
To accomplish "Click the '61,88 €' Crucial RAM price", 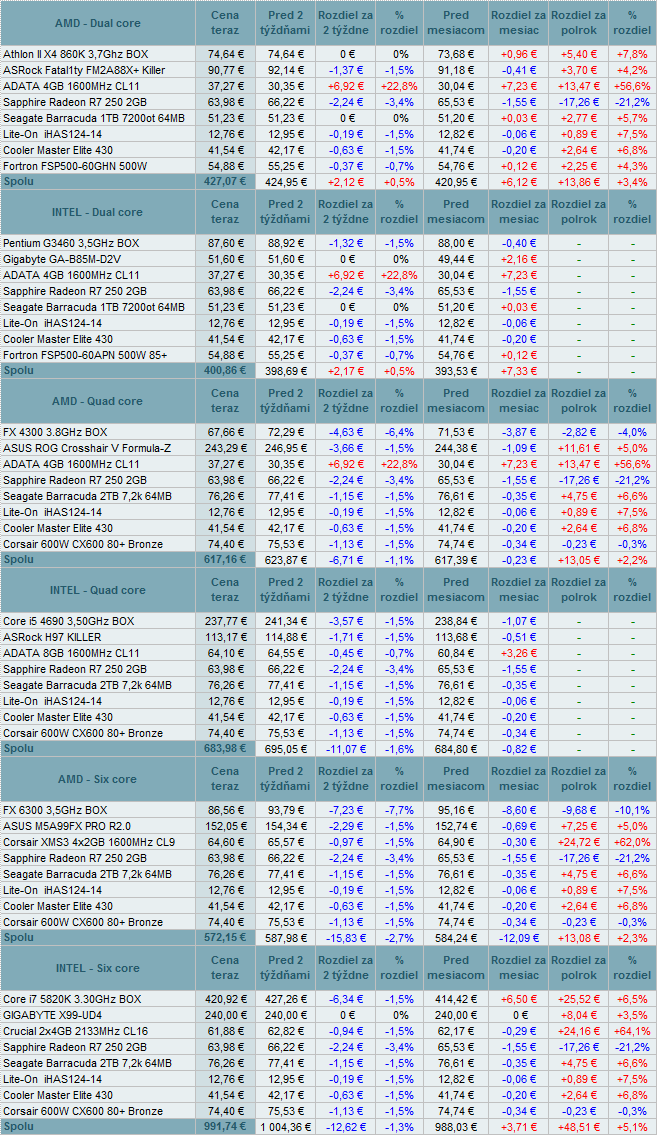I will pos(226,1031).
